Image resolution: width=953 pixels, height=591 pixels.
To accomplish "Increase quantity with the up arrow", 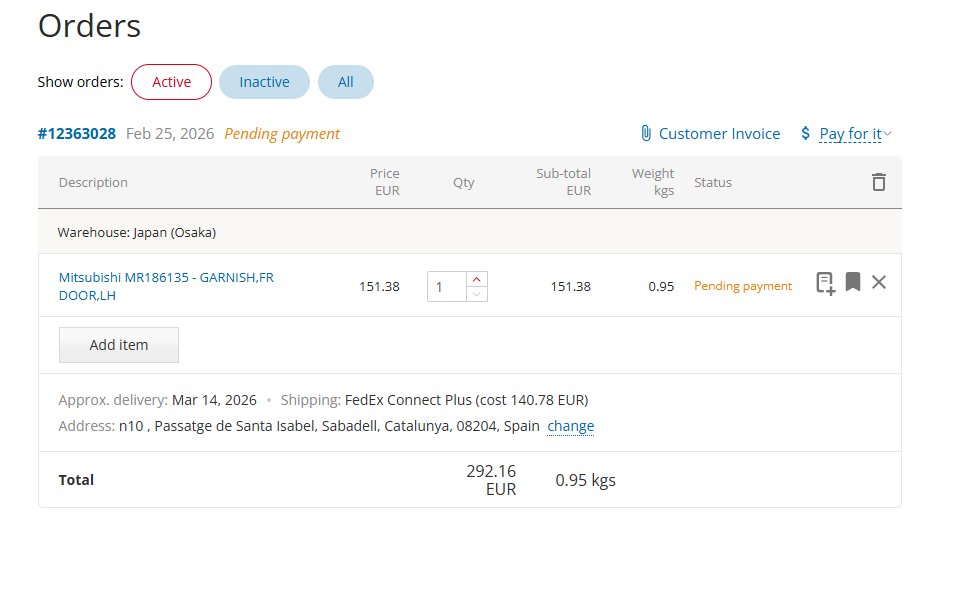I will [x=477, y=279].
